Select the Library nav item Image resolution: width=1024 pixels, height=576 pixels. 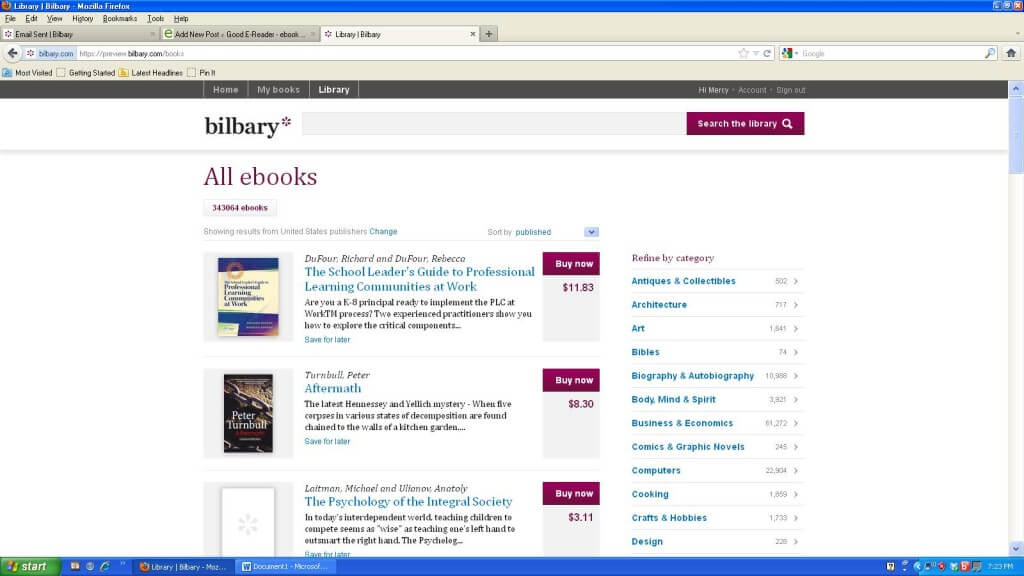pos(334,90)
